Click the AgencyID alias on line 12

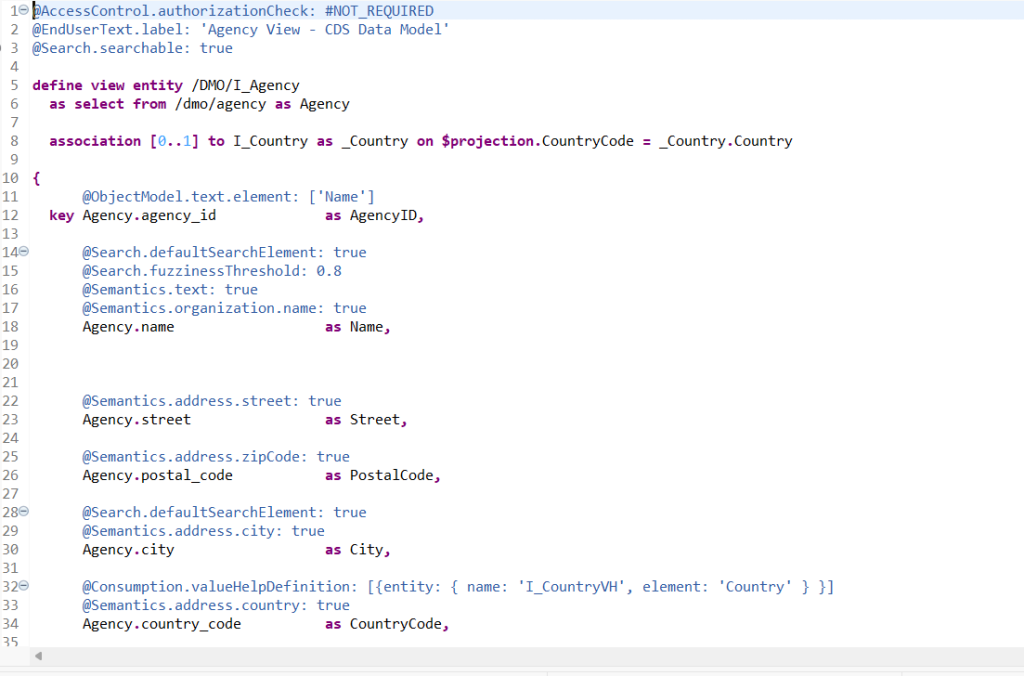386,215
